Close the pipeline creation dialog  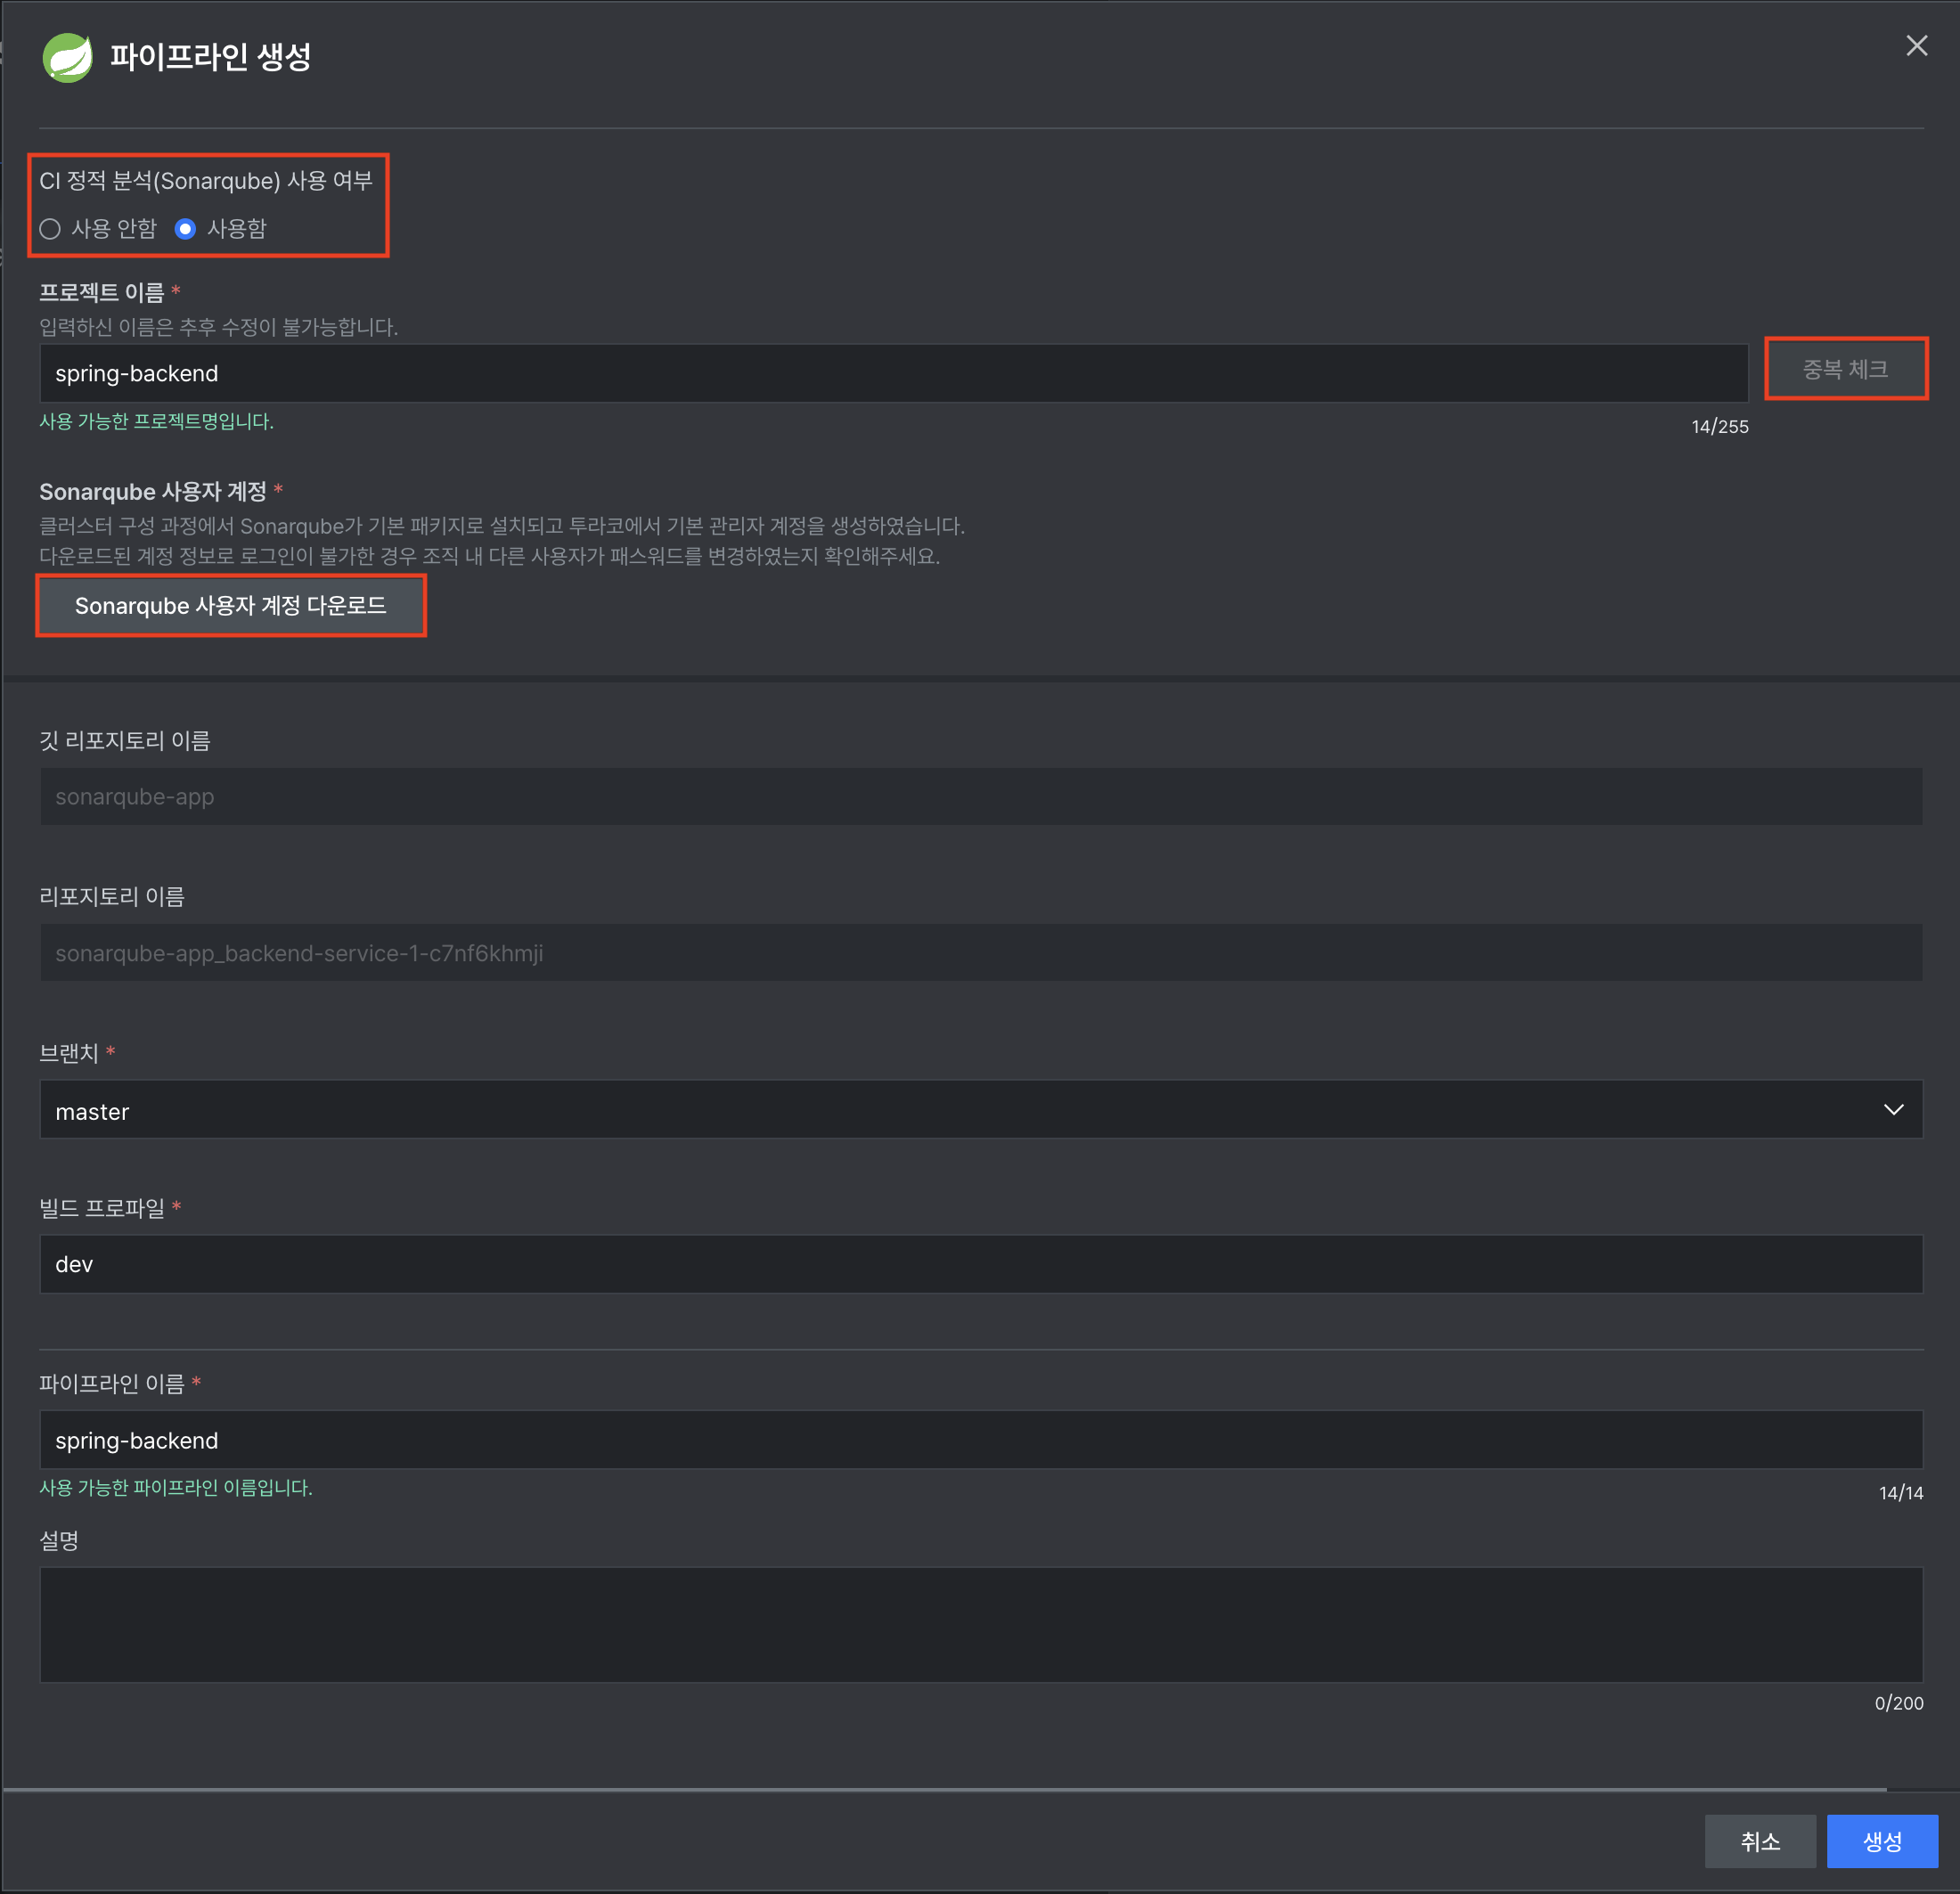tap(1916, 46)
